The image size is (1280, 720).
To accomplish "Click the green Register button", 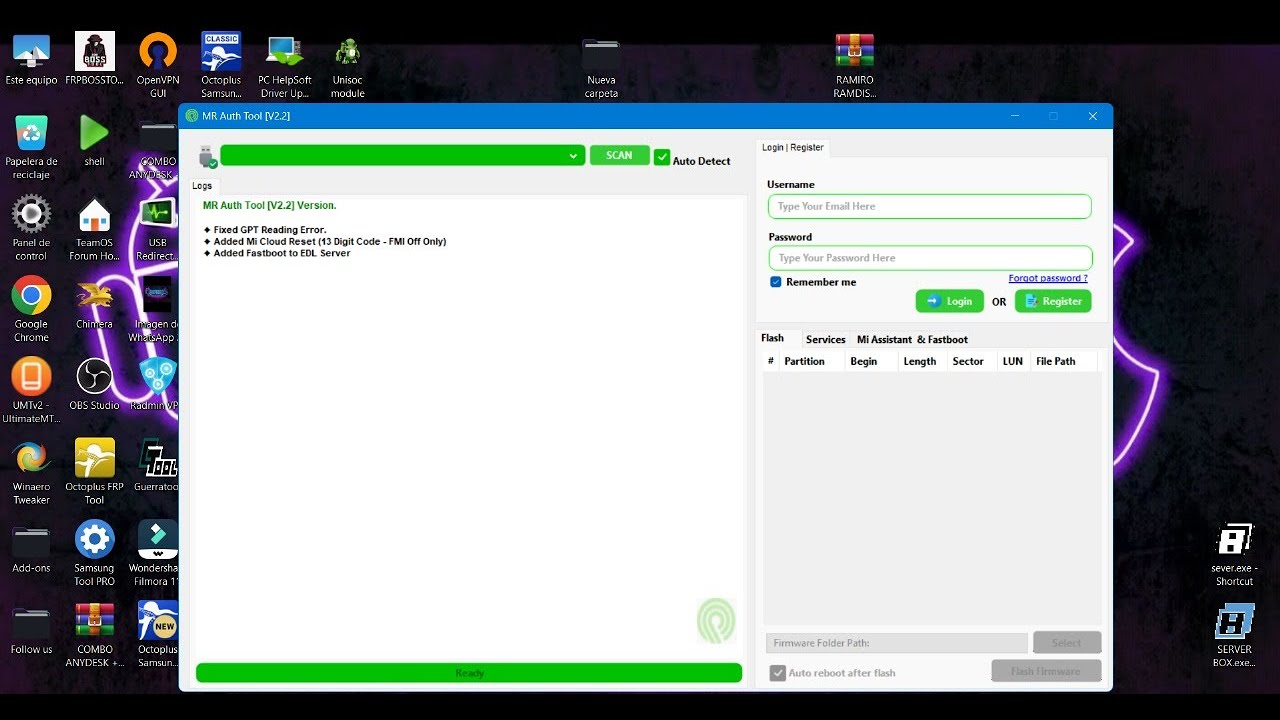I will [x=1053, y=301].
